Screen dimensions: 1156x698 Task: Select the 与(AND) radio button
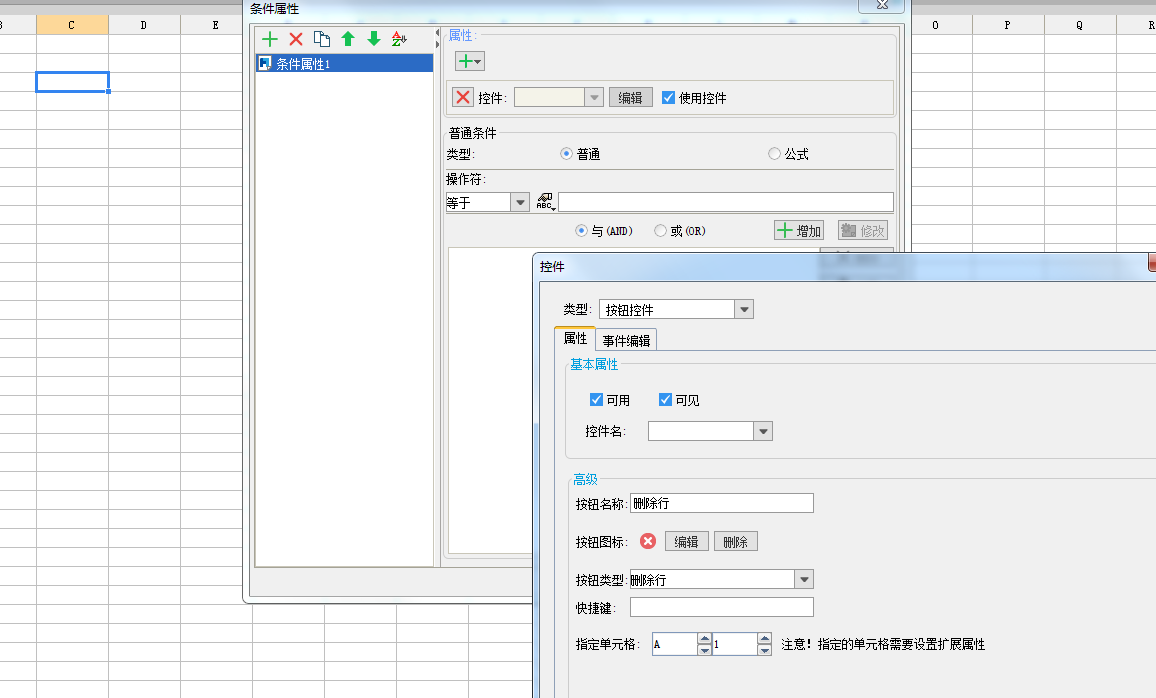click(581, 231)
